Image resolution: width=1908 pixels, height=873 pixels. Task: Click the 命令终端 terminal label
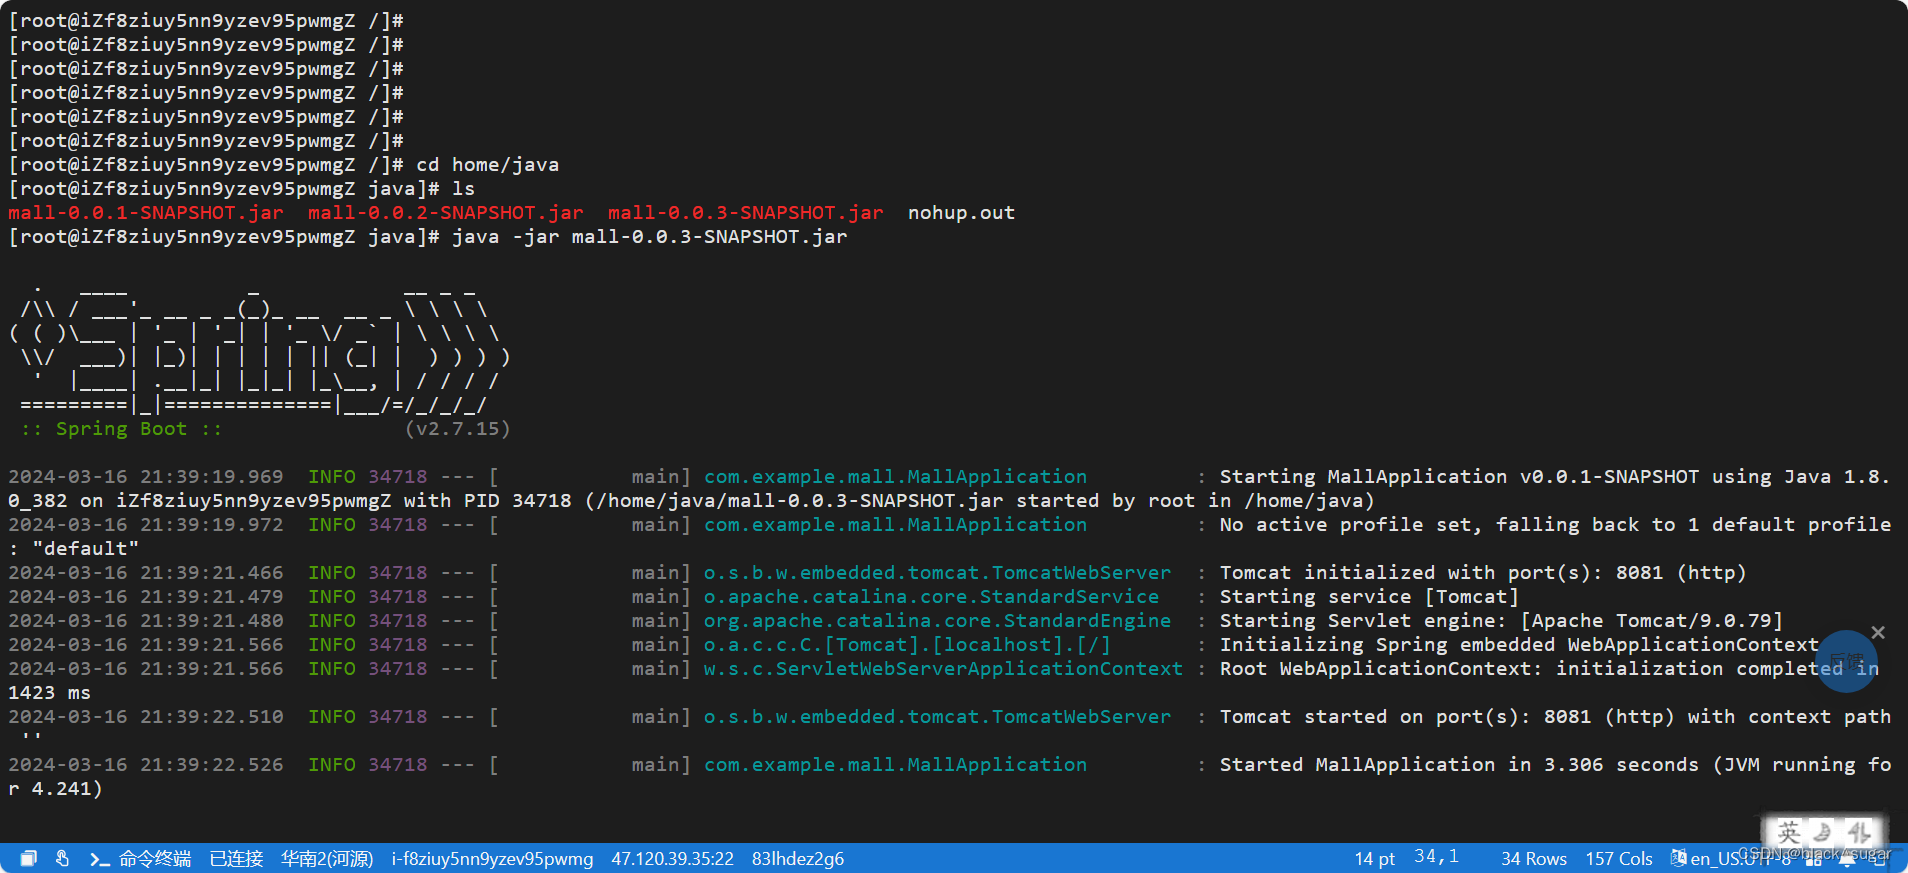pyautogui.click(x=155, y=859)
